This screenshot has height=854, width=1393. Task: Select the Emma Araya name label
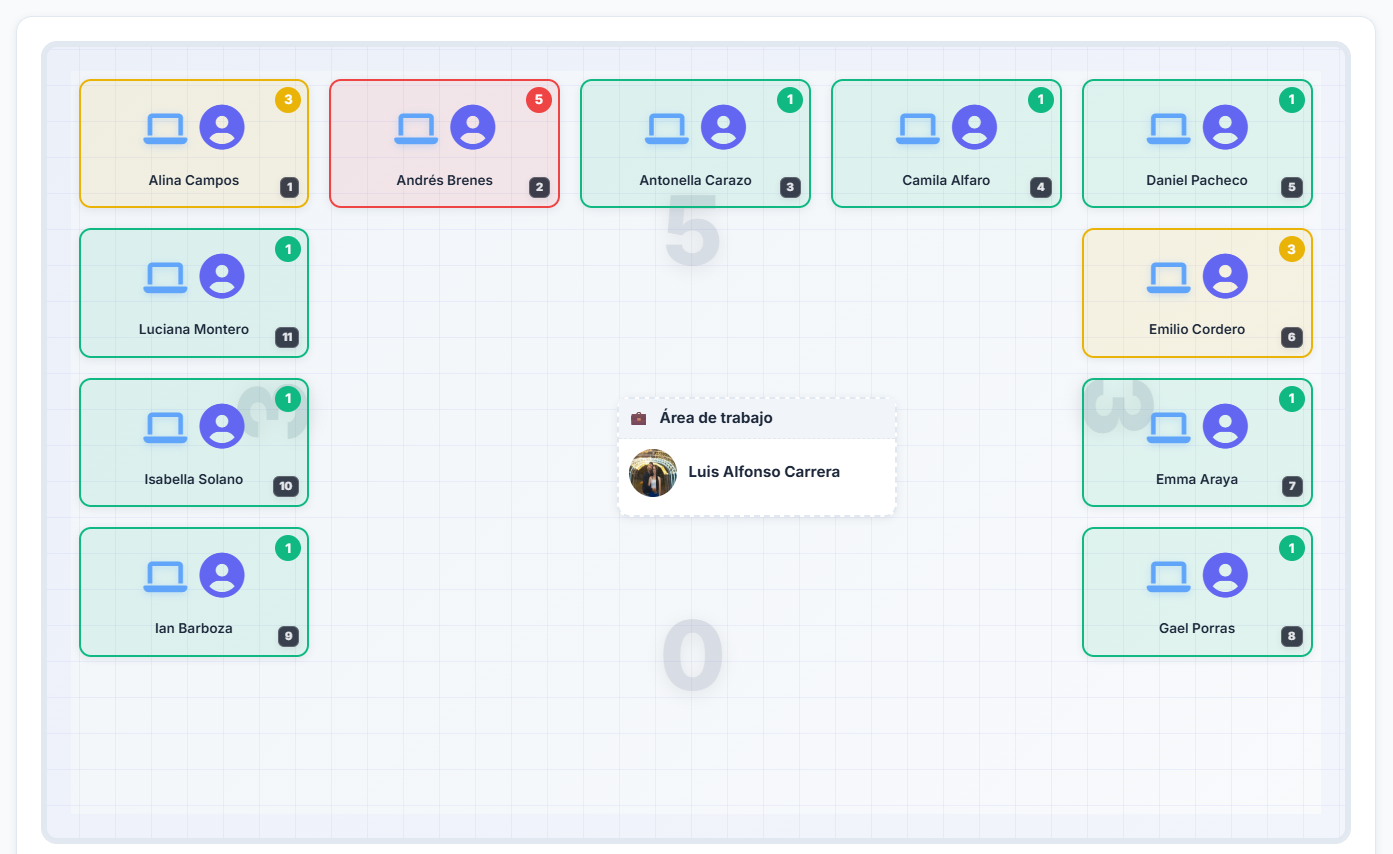(x=1196, y=479)
